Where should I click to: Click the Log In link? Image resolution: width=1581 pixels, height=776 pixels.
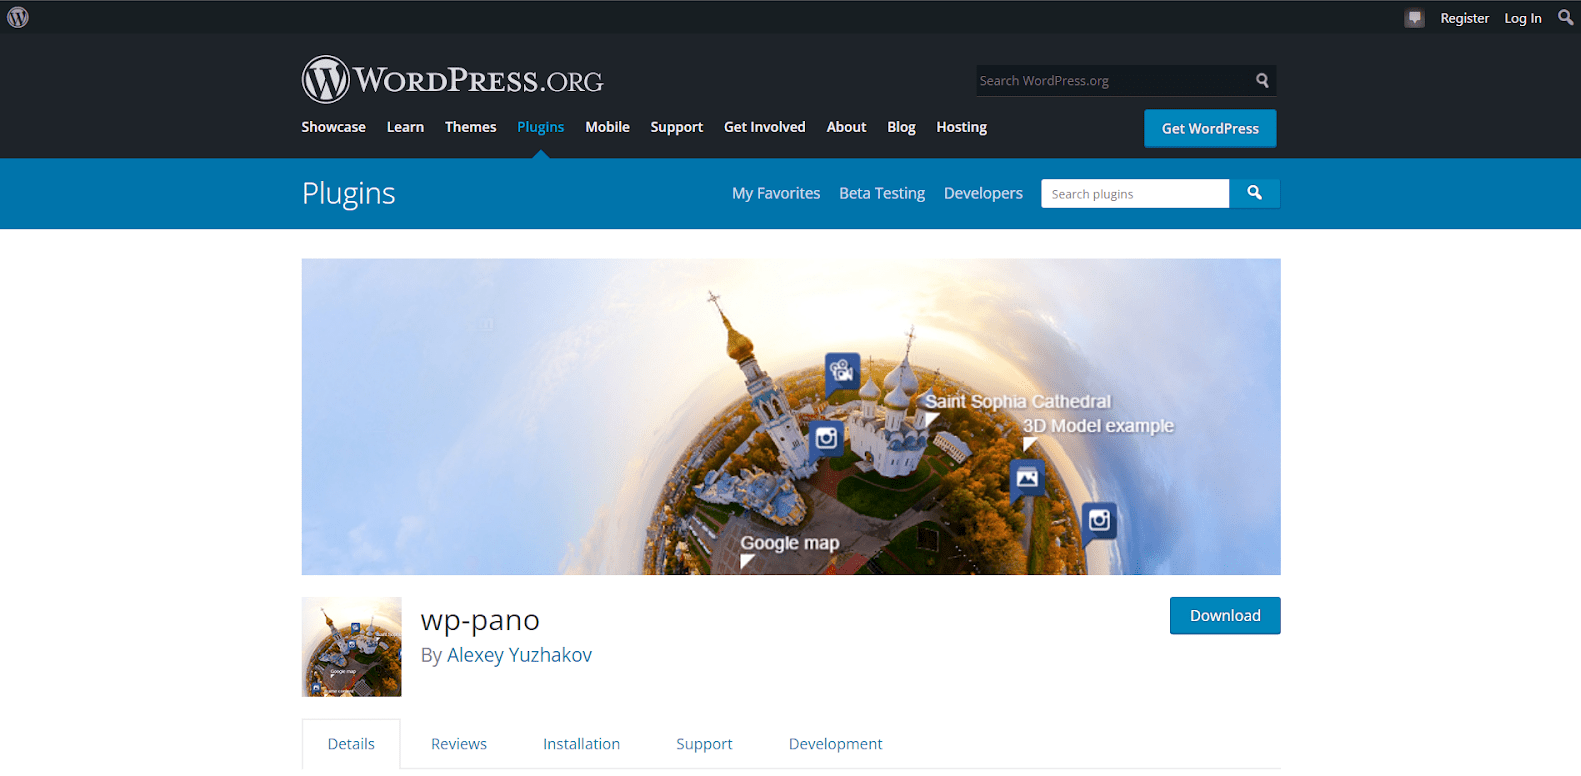tap(1523, 18)
